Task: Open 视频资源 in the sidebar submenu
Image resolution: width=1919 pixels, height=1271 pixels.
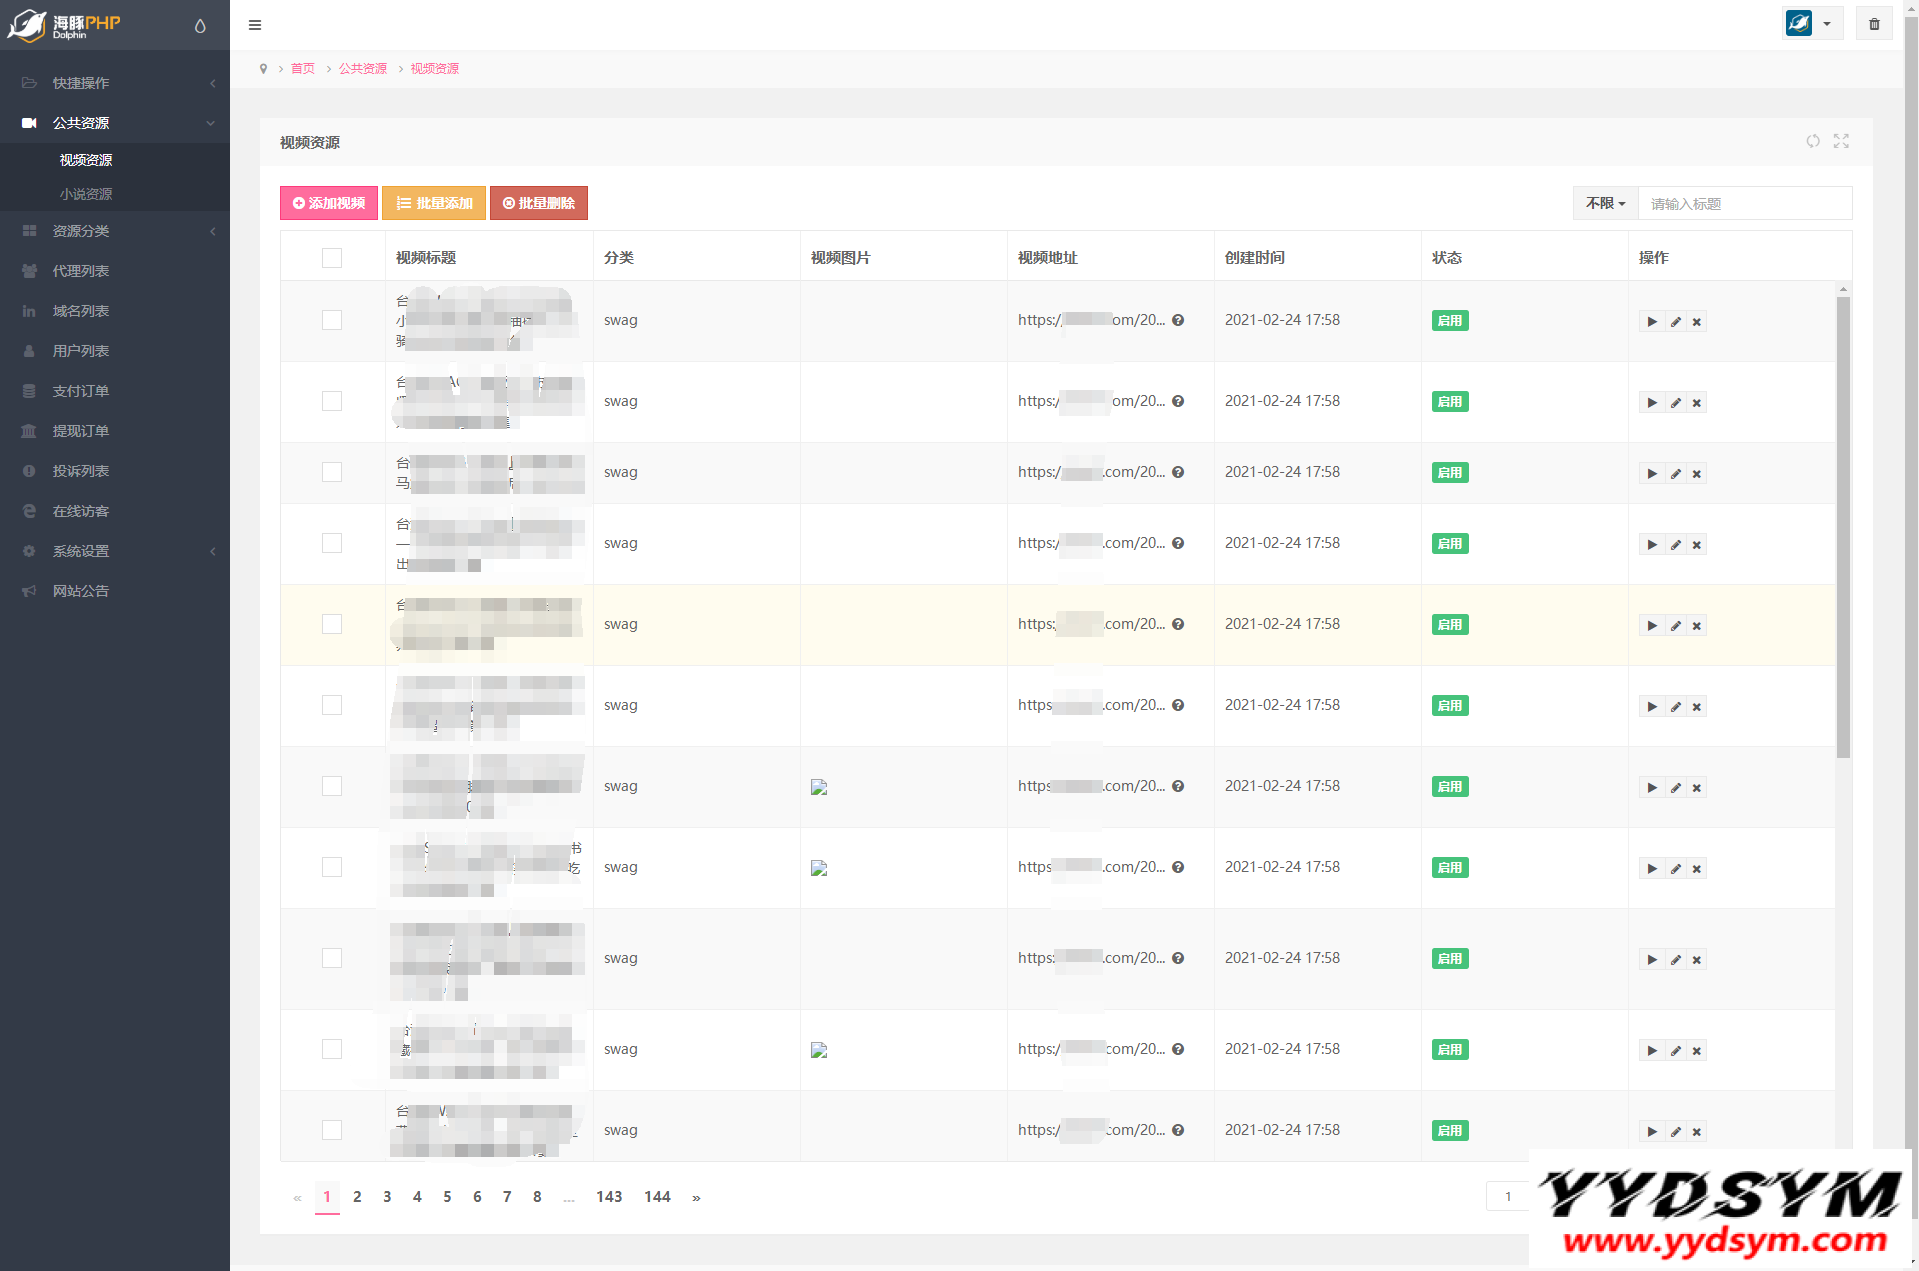Action: (86, 160)
